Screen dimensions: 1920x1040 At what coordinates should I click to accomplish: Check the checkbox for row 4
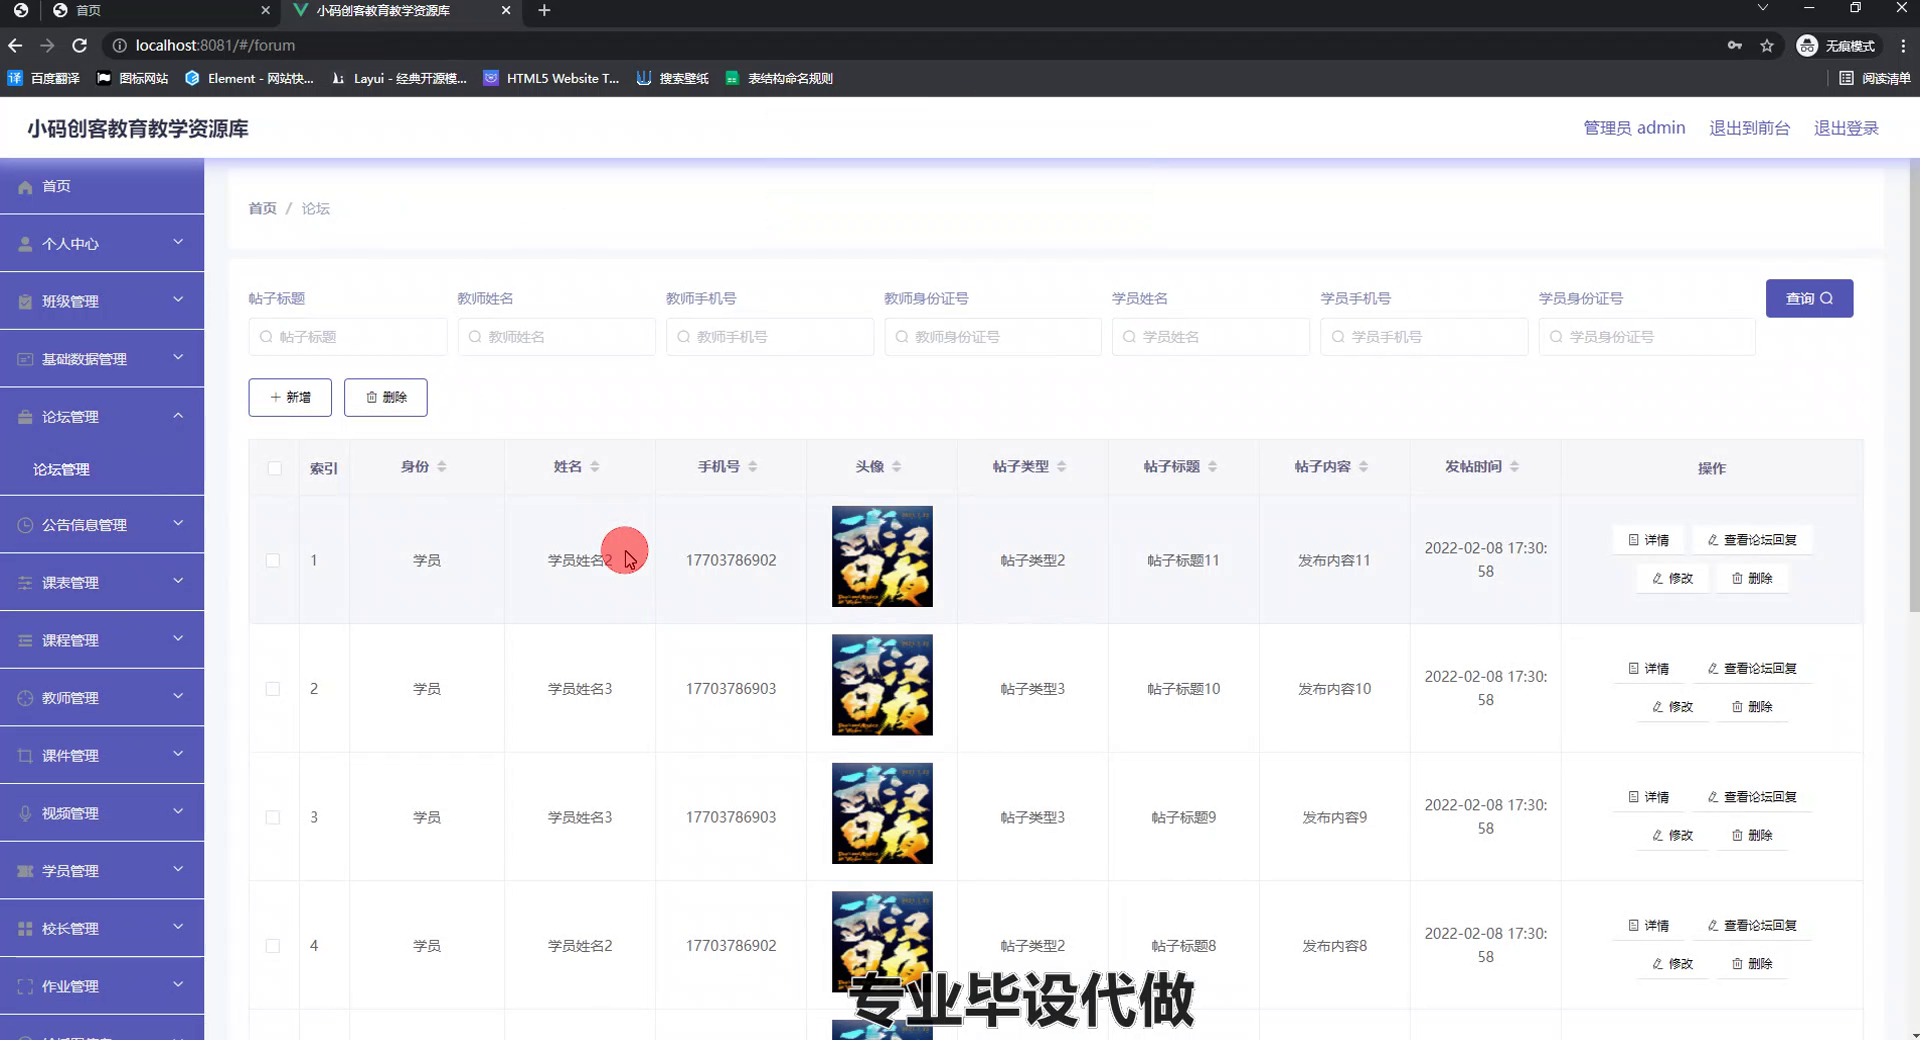(x=273, y=946)
